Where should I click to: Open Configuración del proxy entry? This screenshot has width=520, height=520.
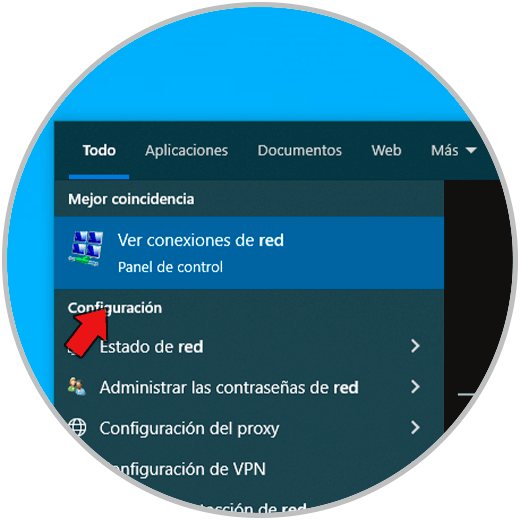point(249,428)
